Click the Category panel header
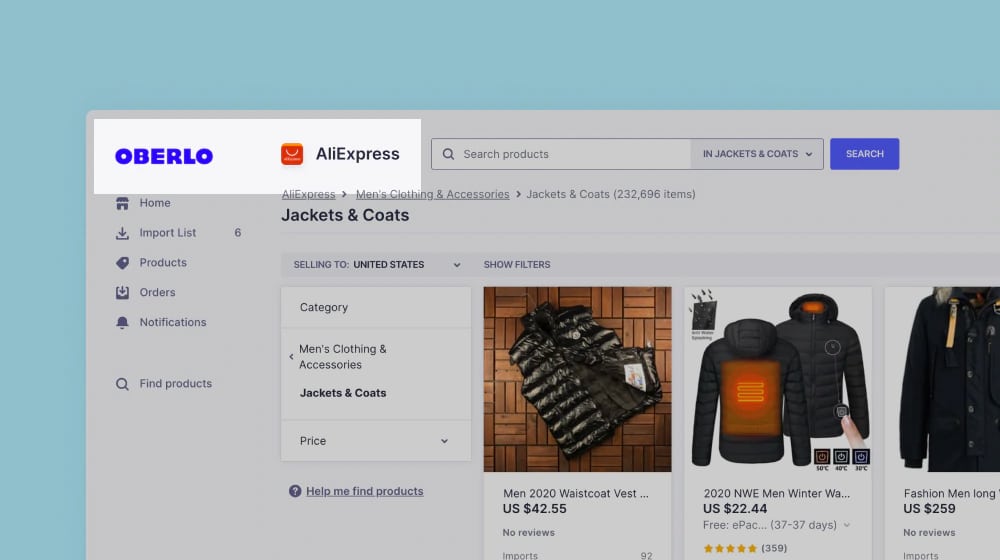The height and width of the screenshot is (560, 1000). [x=376, y=307]
